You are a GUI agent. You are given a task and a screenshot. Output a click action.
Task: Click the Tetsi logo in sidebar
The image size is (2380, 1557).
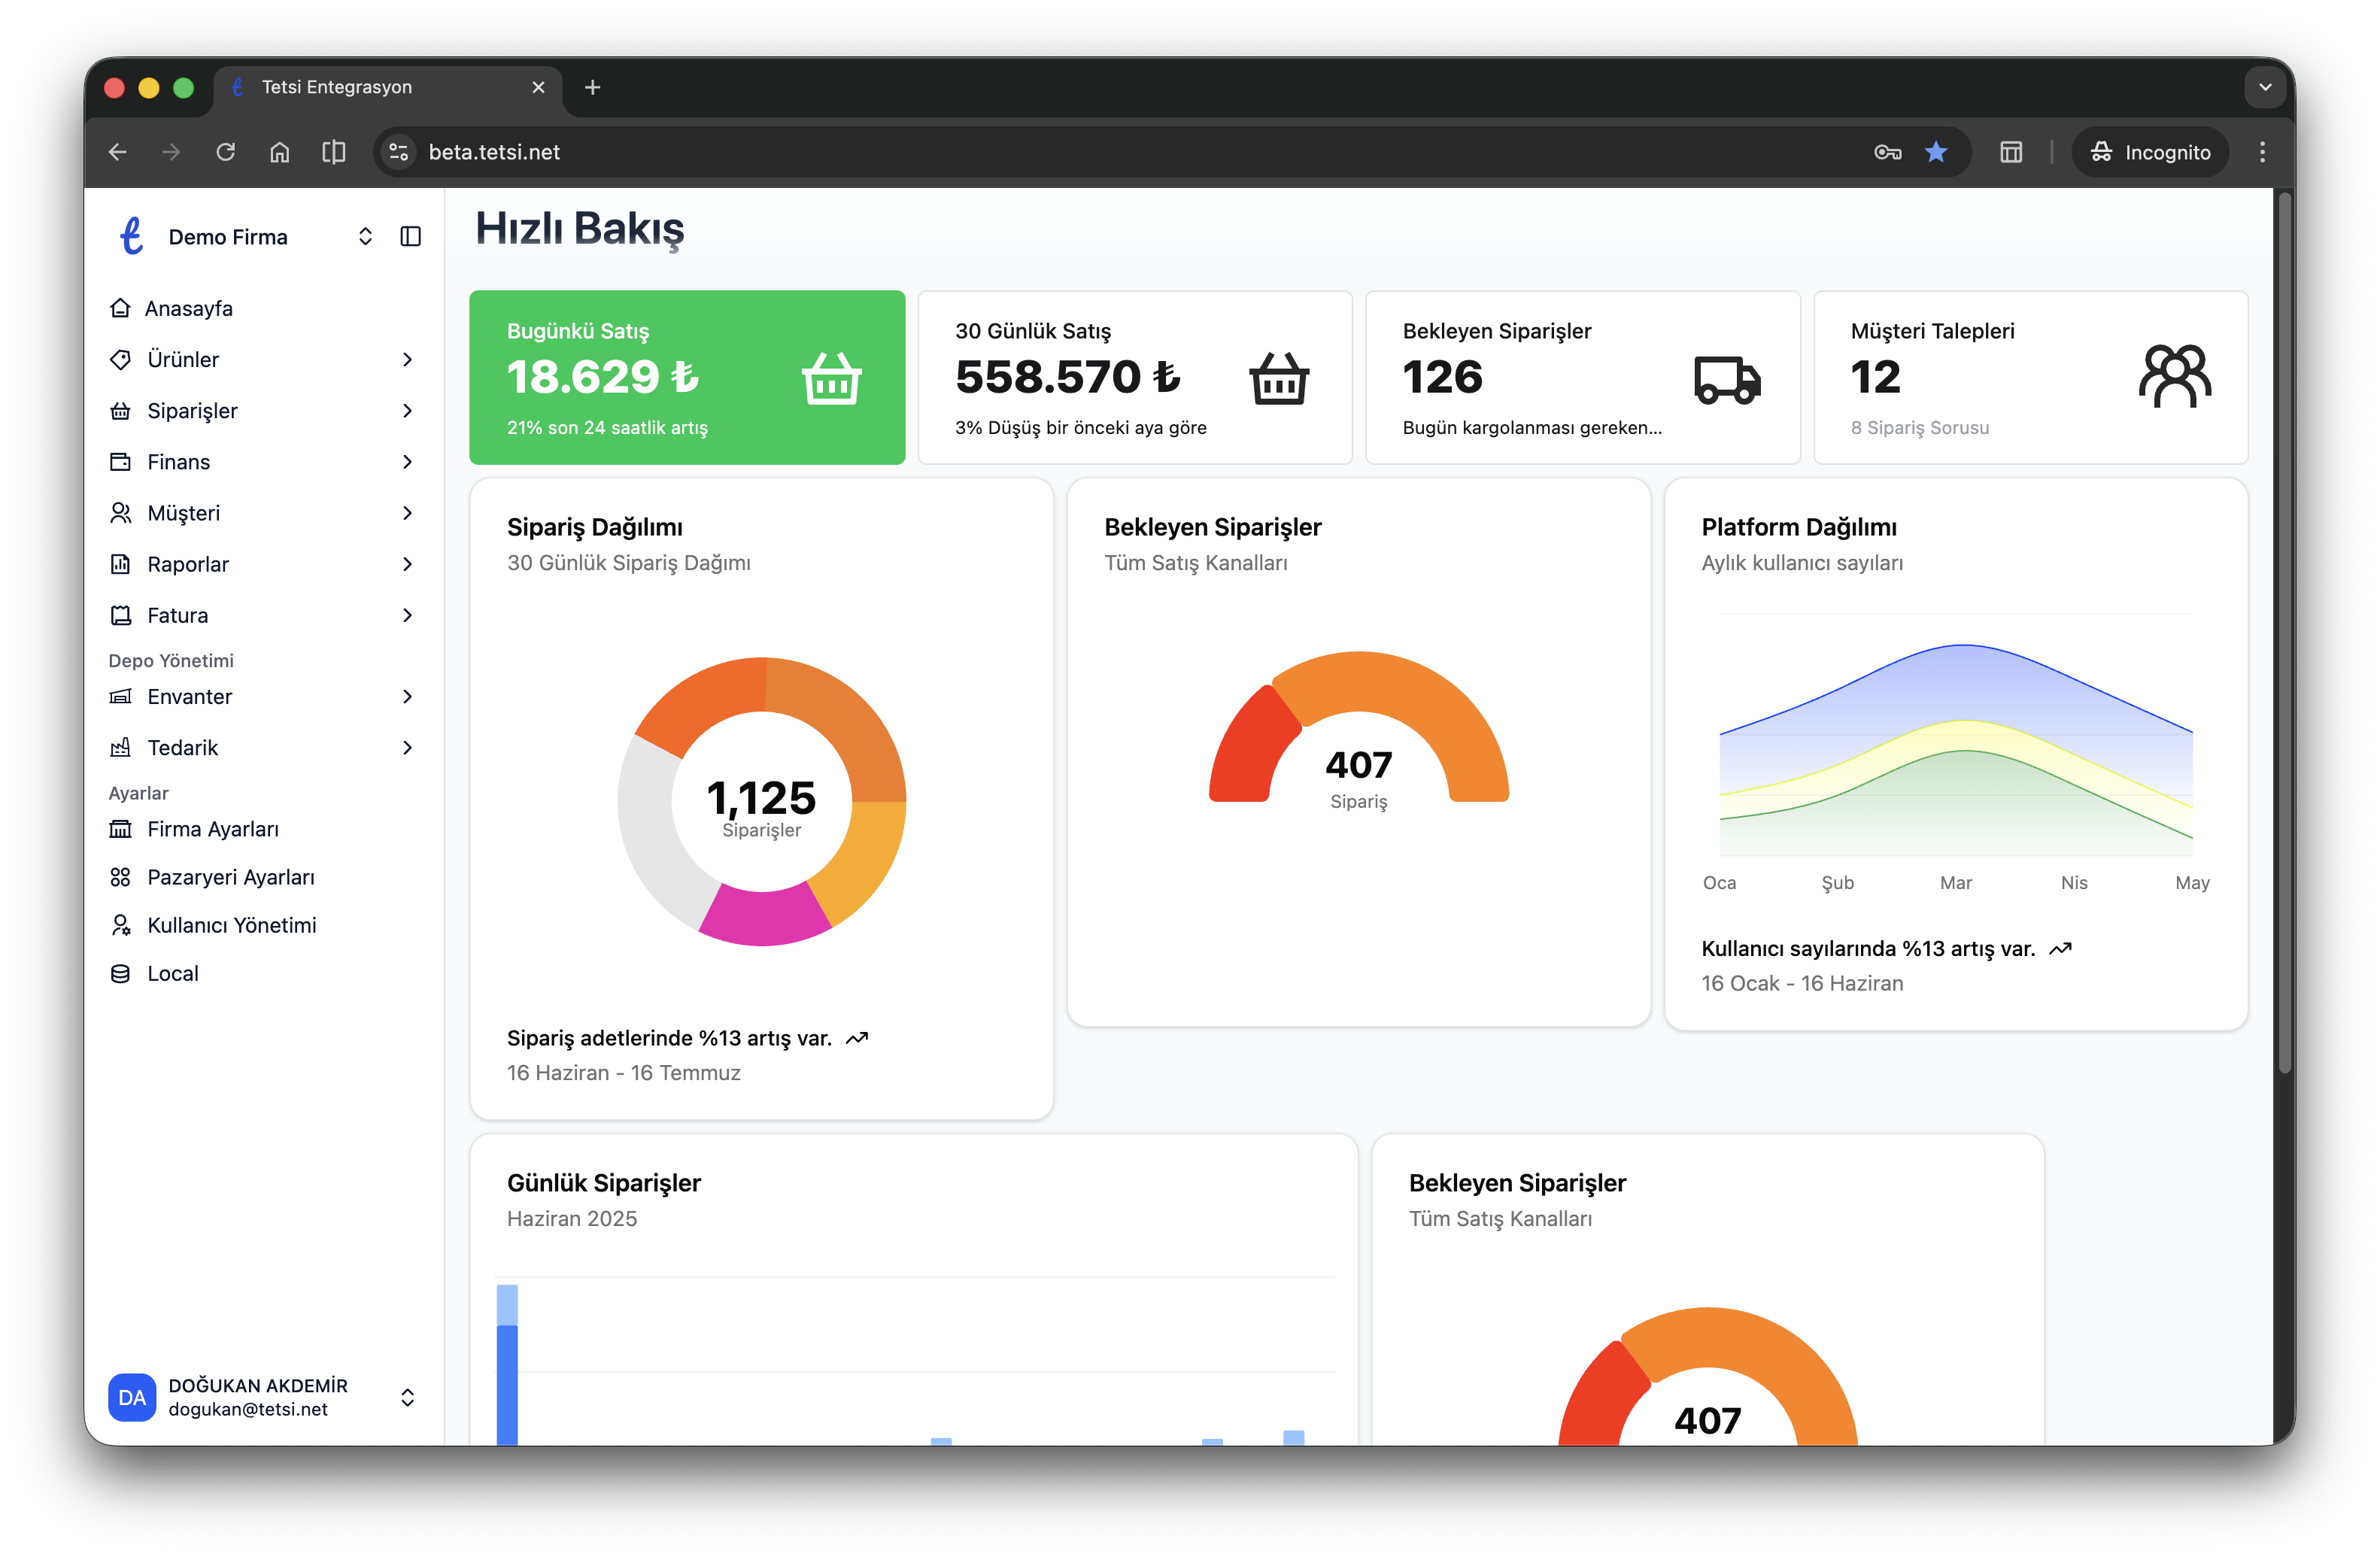[x=131, y=236]
